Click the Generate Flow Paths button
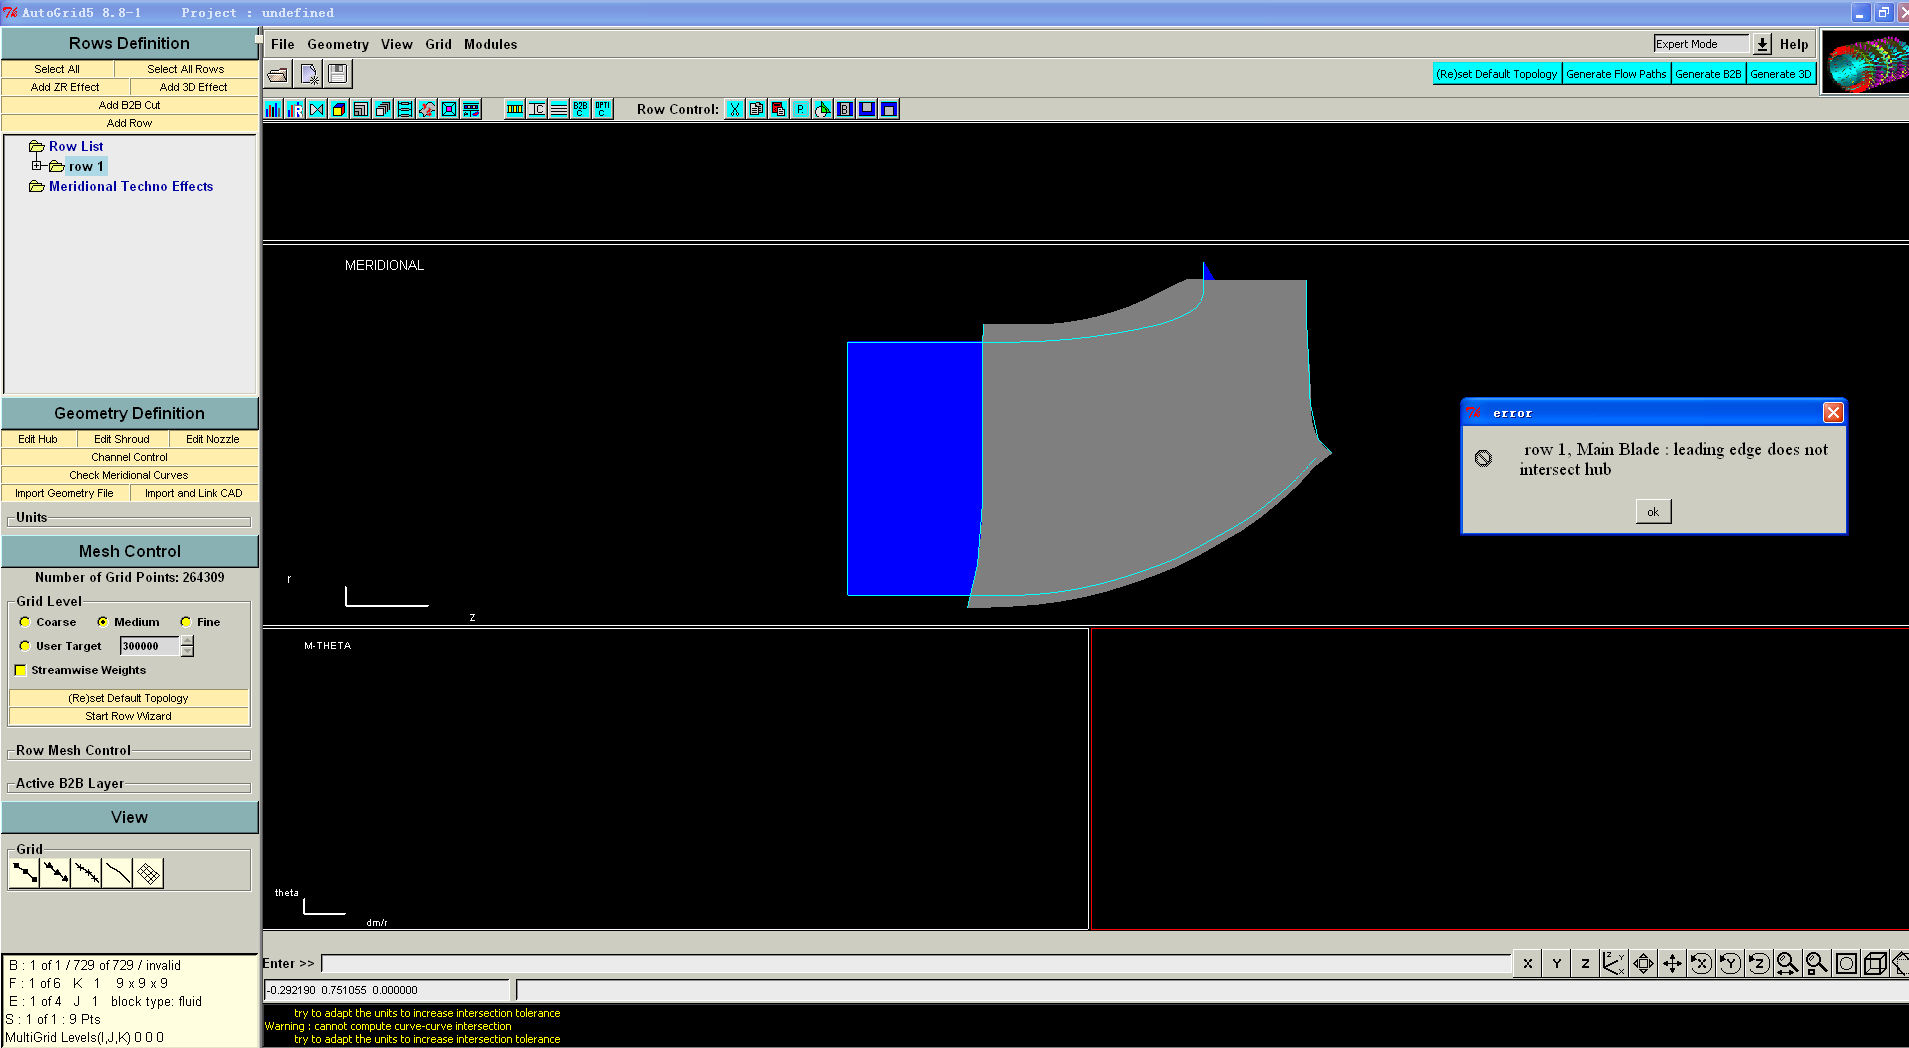The image size is (1909, 1048). [x=1615, y=74]
